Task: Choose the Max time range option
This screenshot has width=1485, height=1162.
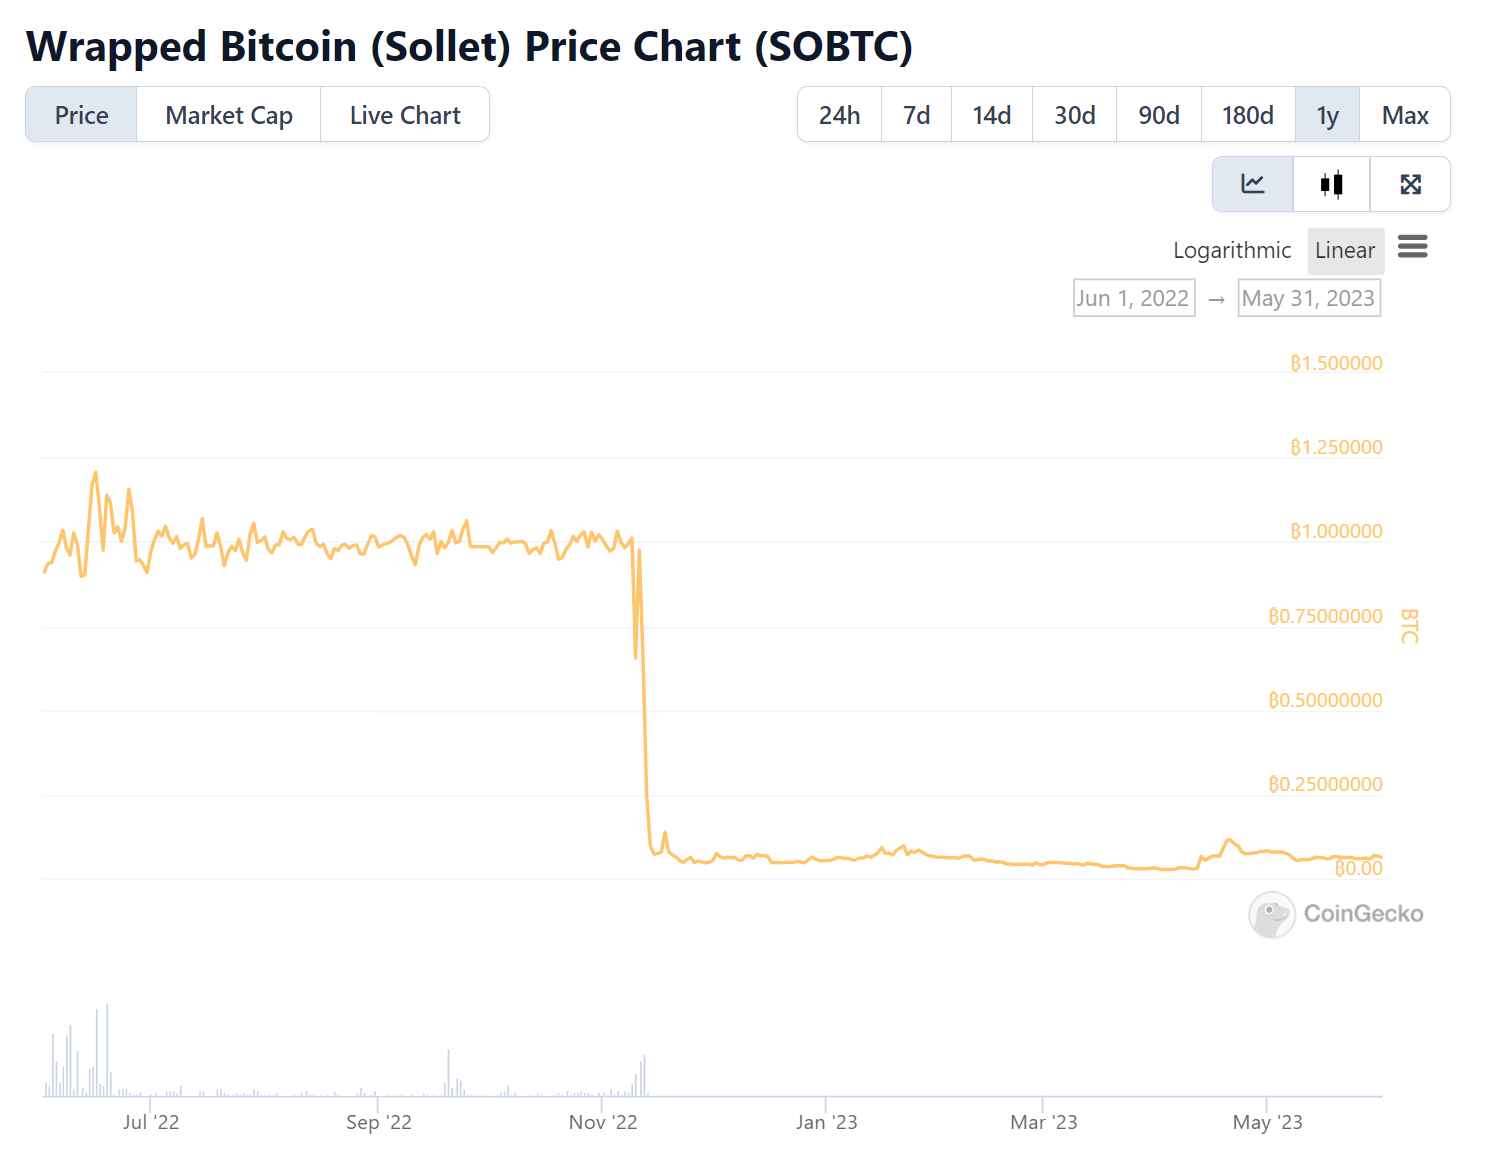Action: [x=1404, y=114]
